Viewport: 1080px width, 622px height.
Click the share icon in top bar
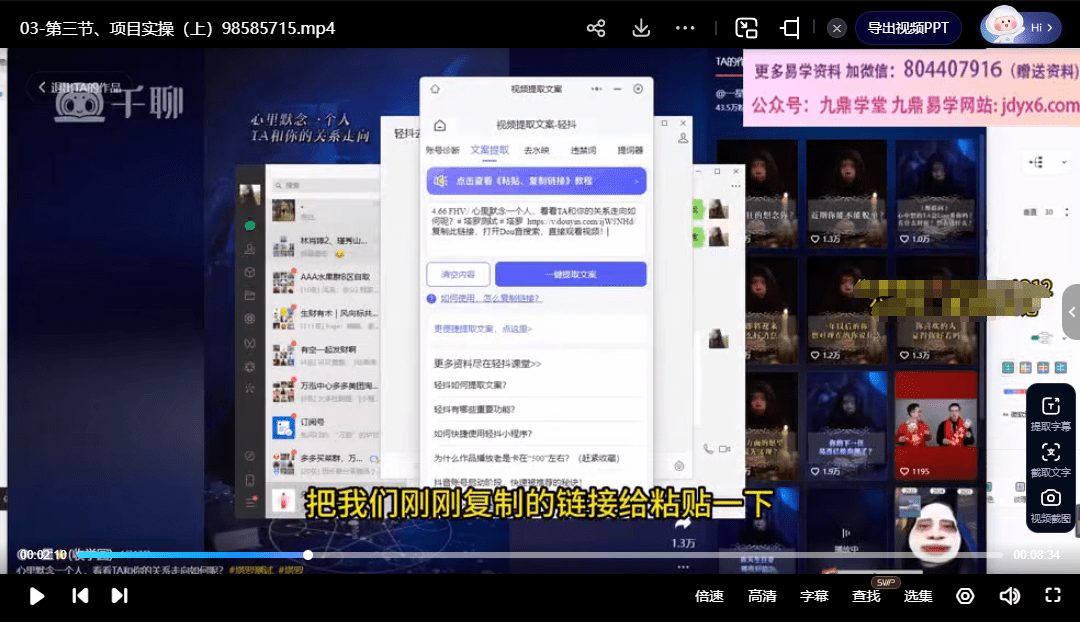point(596,28)
